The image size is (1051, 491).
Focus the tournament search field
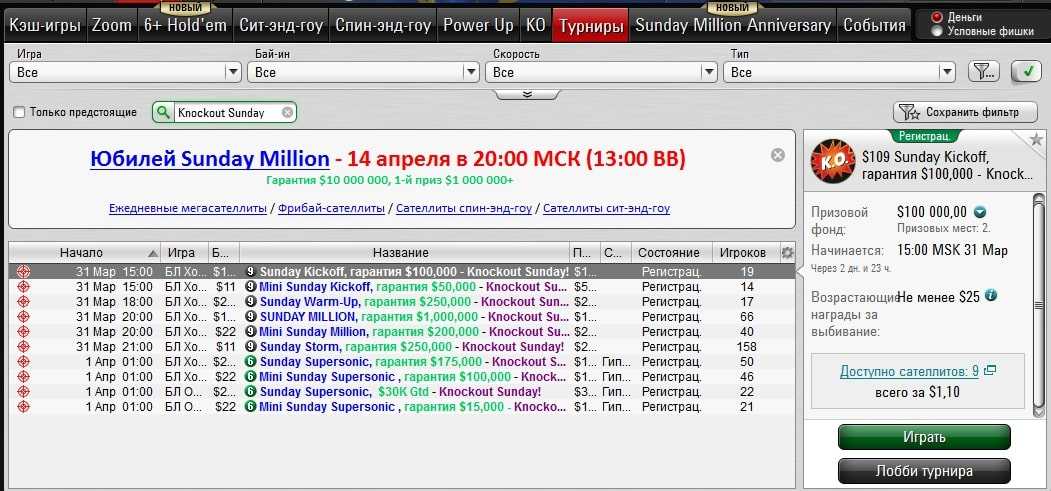[x=226, y=113]
